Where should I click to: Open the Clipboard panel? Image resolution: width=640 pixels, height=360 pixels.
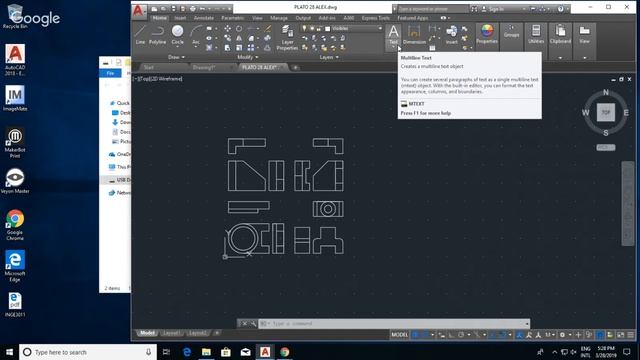tap(560, 34)
